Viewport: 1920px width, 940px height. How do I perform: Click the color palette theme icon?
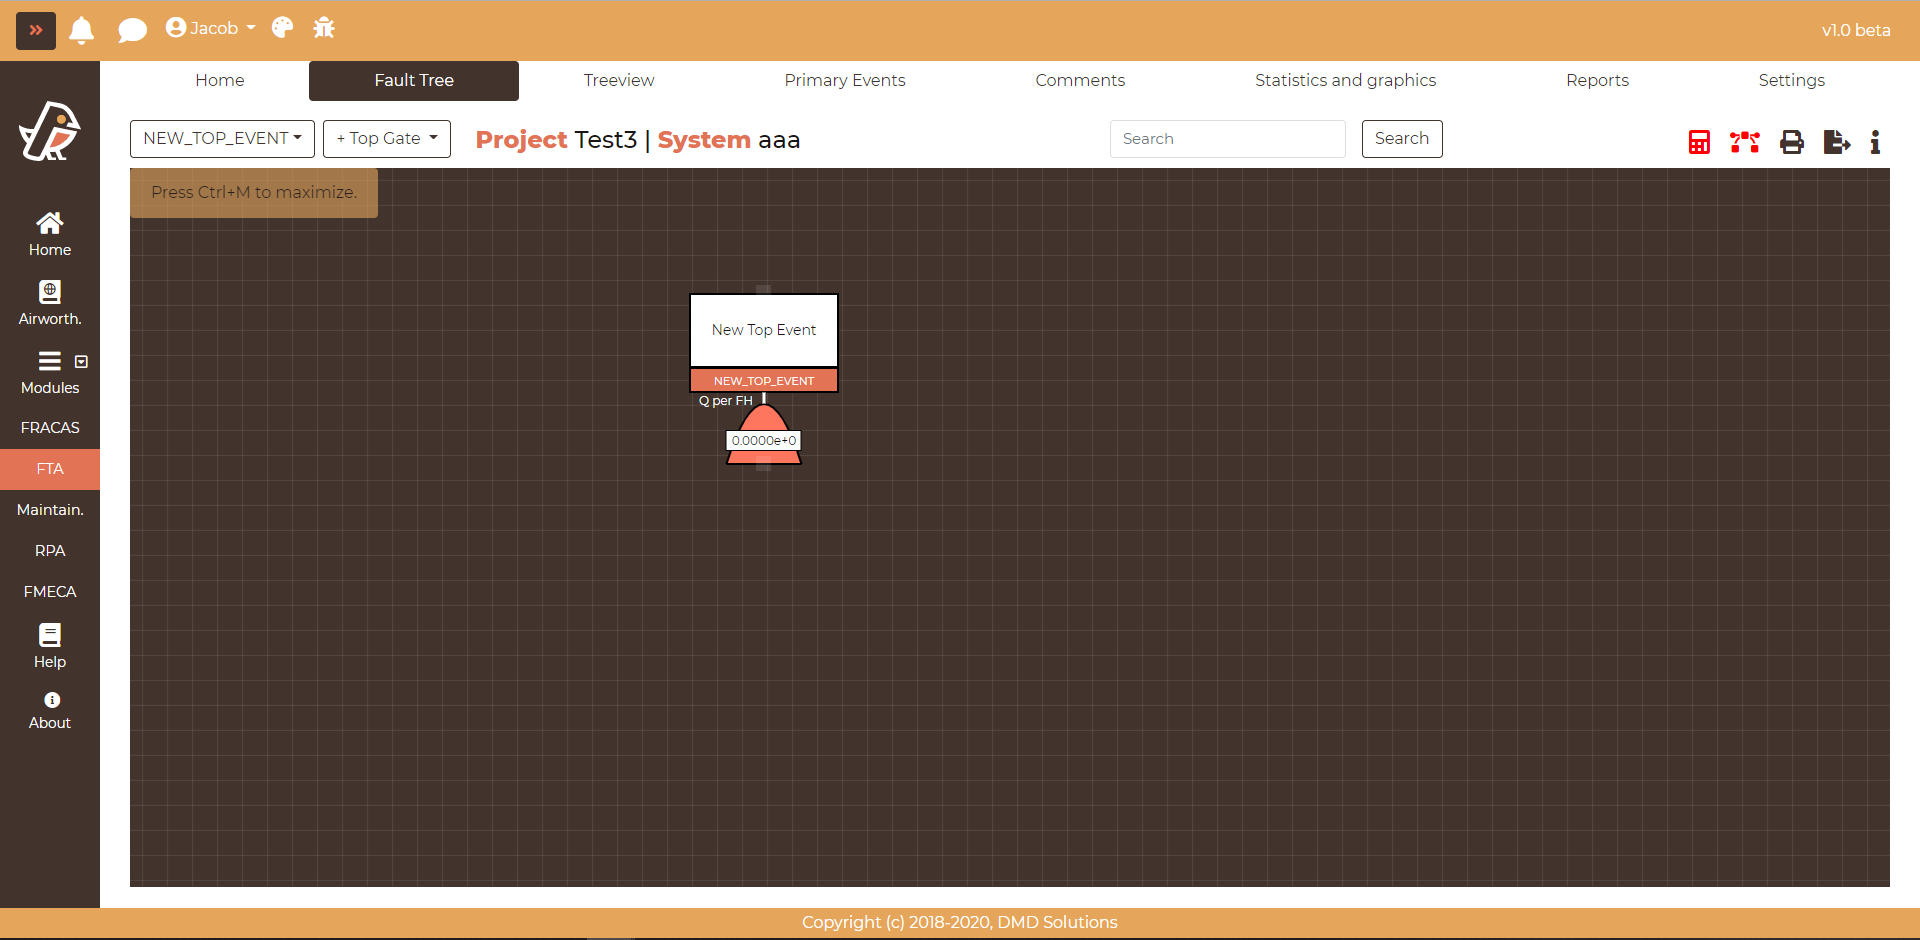click(x=283, y=28)
